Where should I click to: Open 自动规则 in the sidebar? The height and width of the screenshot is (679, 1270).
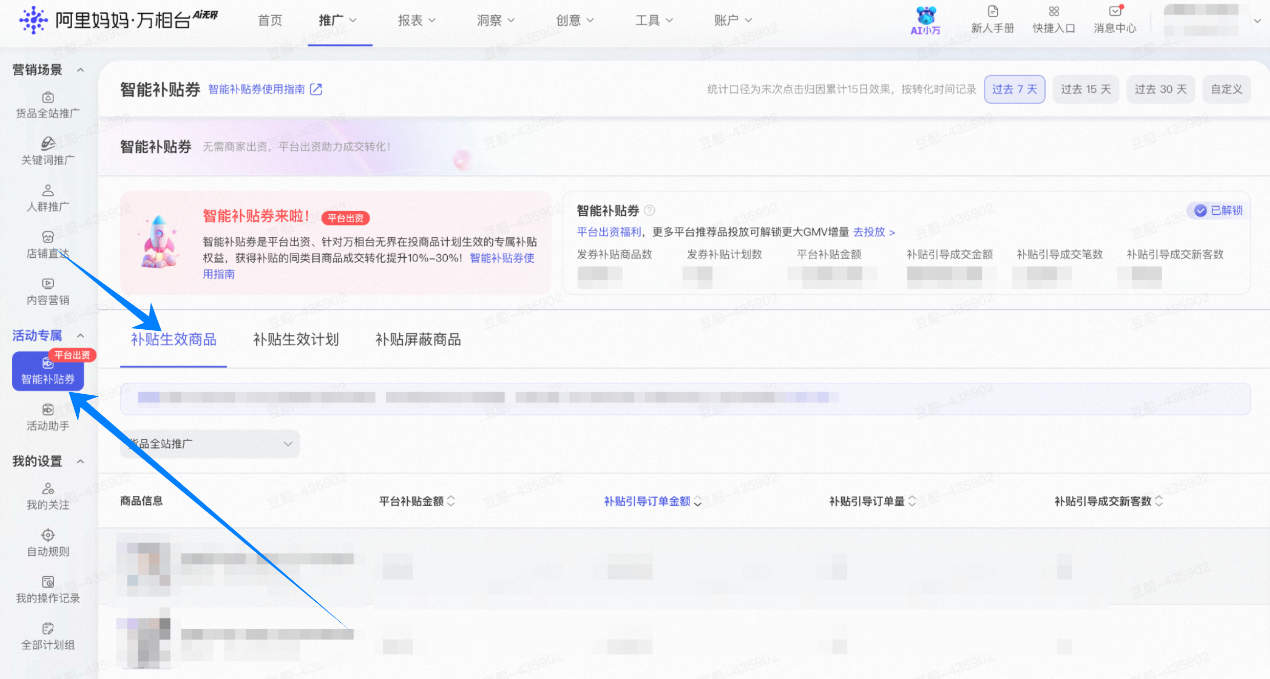pyautogui.click(x=48, y=543)
